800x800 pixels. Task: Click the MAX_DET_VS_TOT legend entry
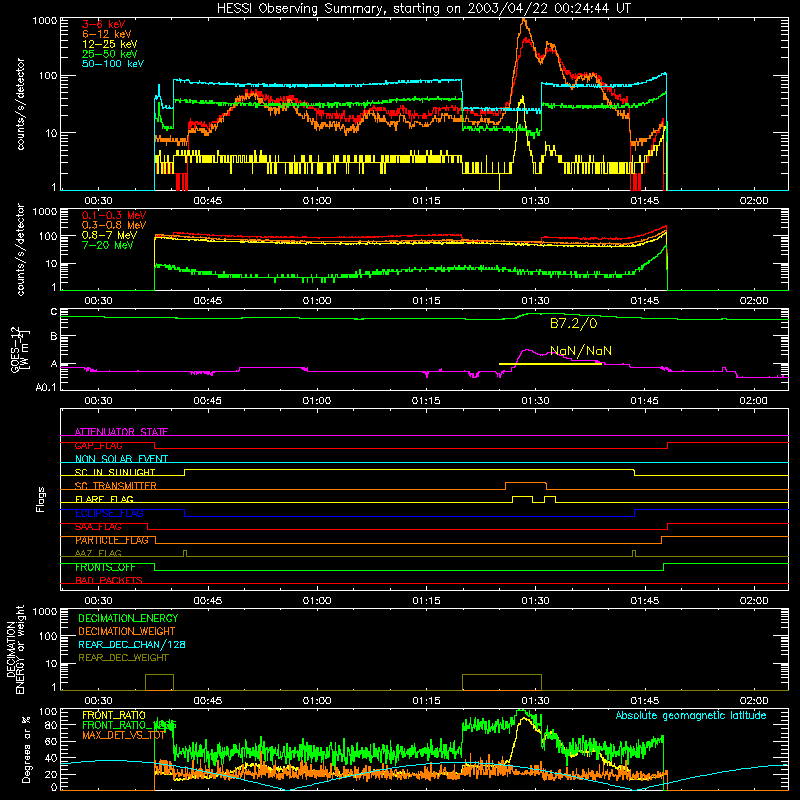tap(123, 735)
